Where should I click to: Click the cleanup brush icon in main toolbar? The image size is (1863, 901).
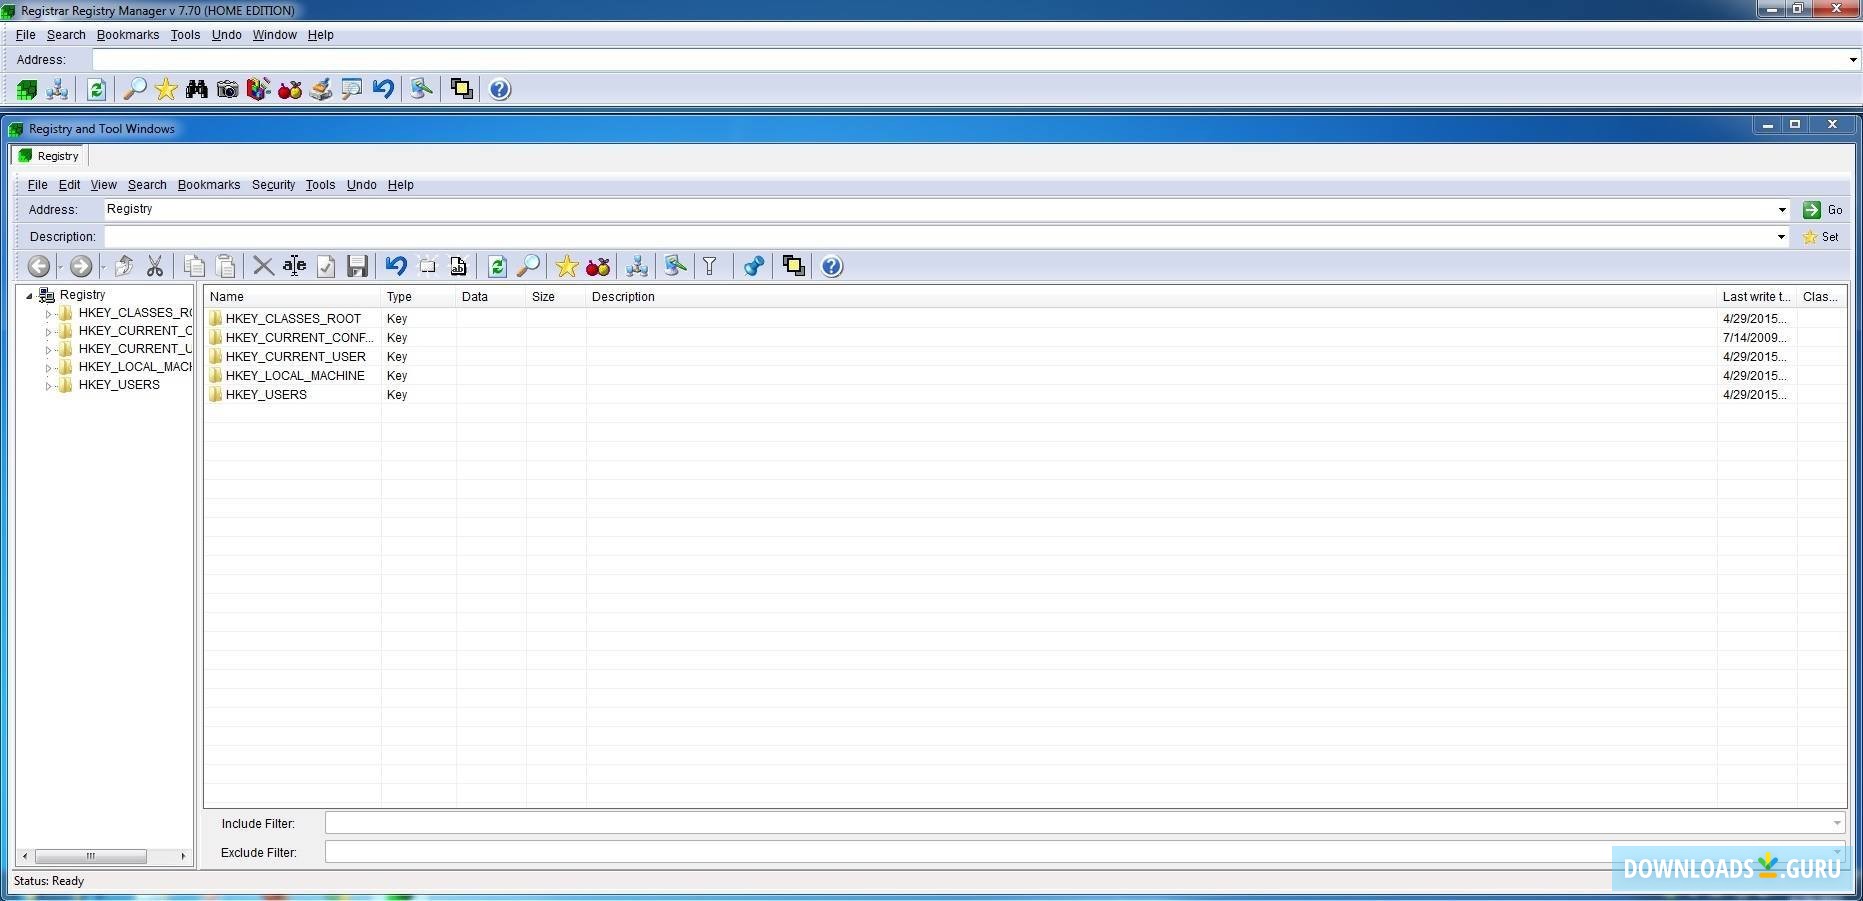(321, 90)
